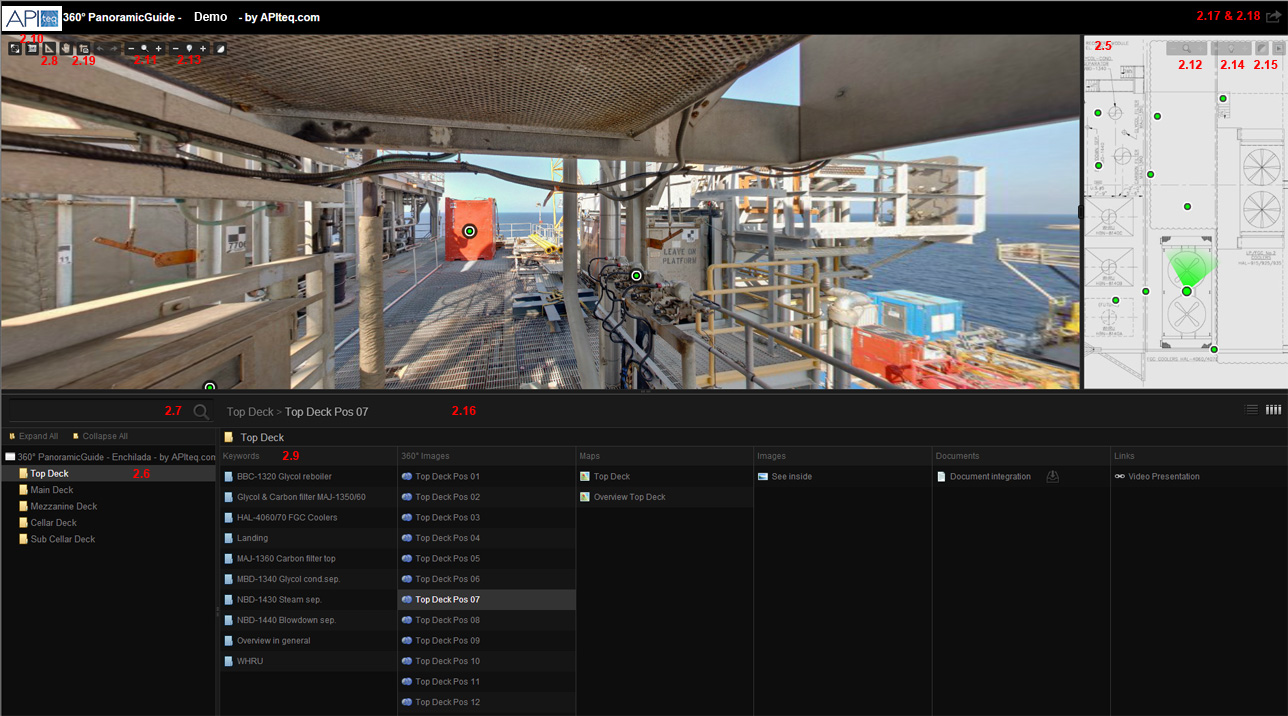This screenshot has width=1288, height=716.
Task: Select the pan hand tool
Action: click(65, 47)
